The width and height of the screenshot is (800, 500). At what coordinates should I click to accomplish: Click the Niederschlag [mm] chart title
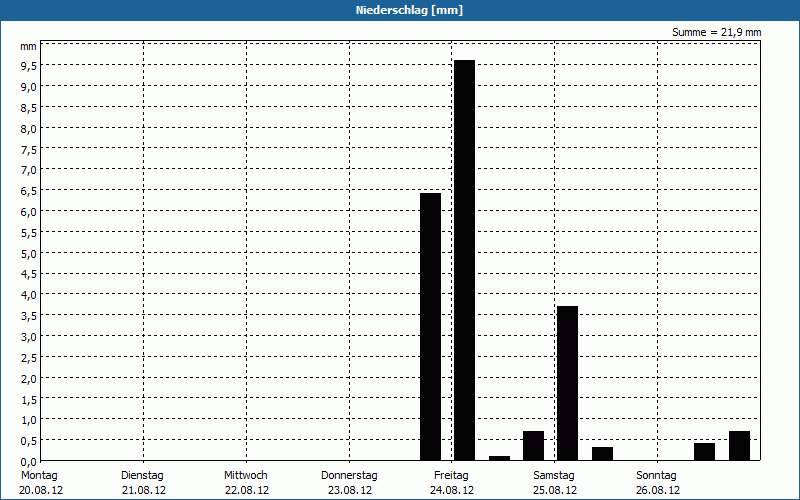click(x=409, y=10)
